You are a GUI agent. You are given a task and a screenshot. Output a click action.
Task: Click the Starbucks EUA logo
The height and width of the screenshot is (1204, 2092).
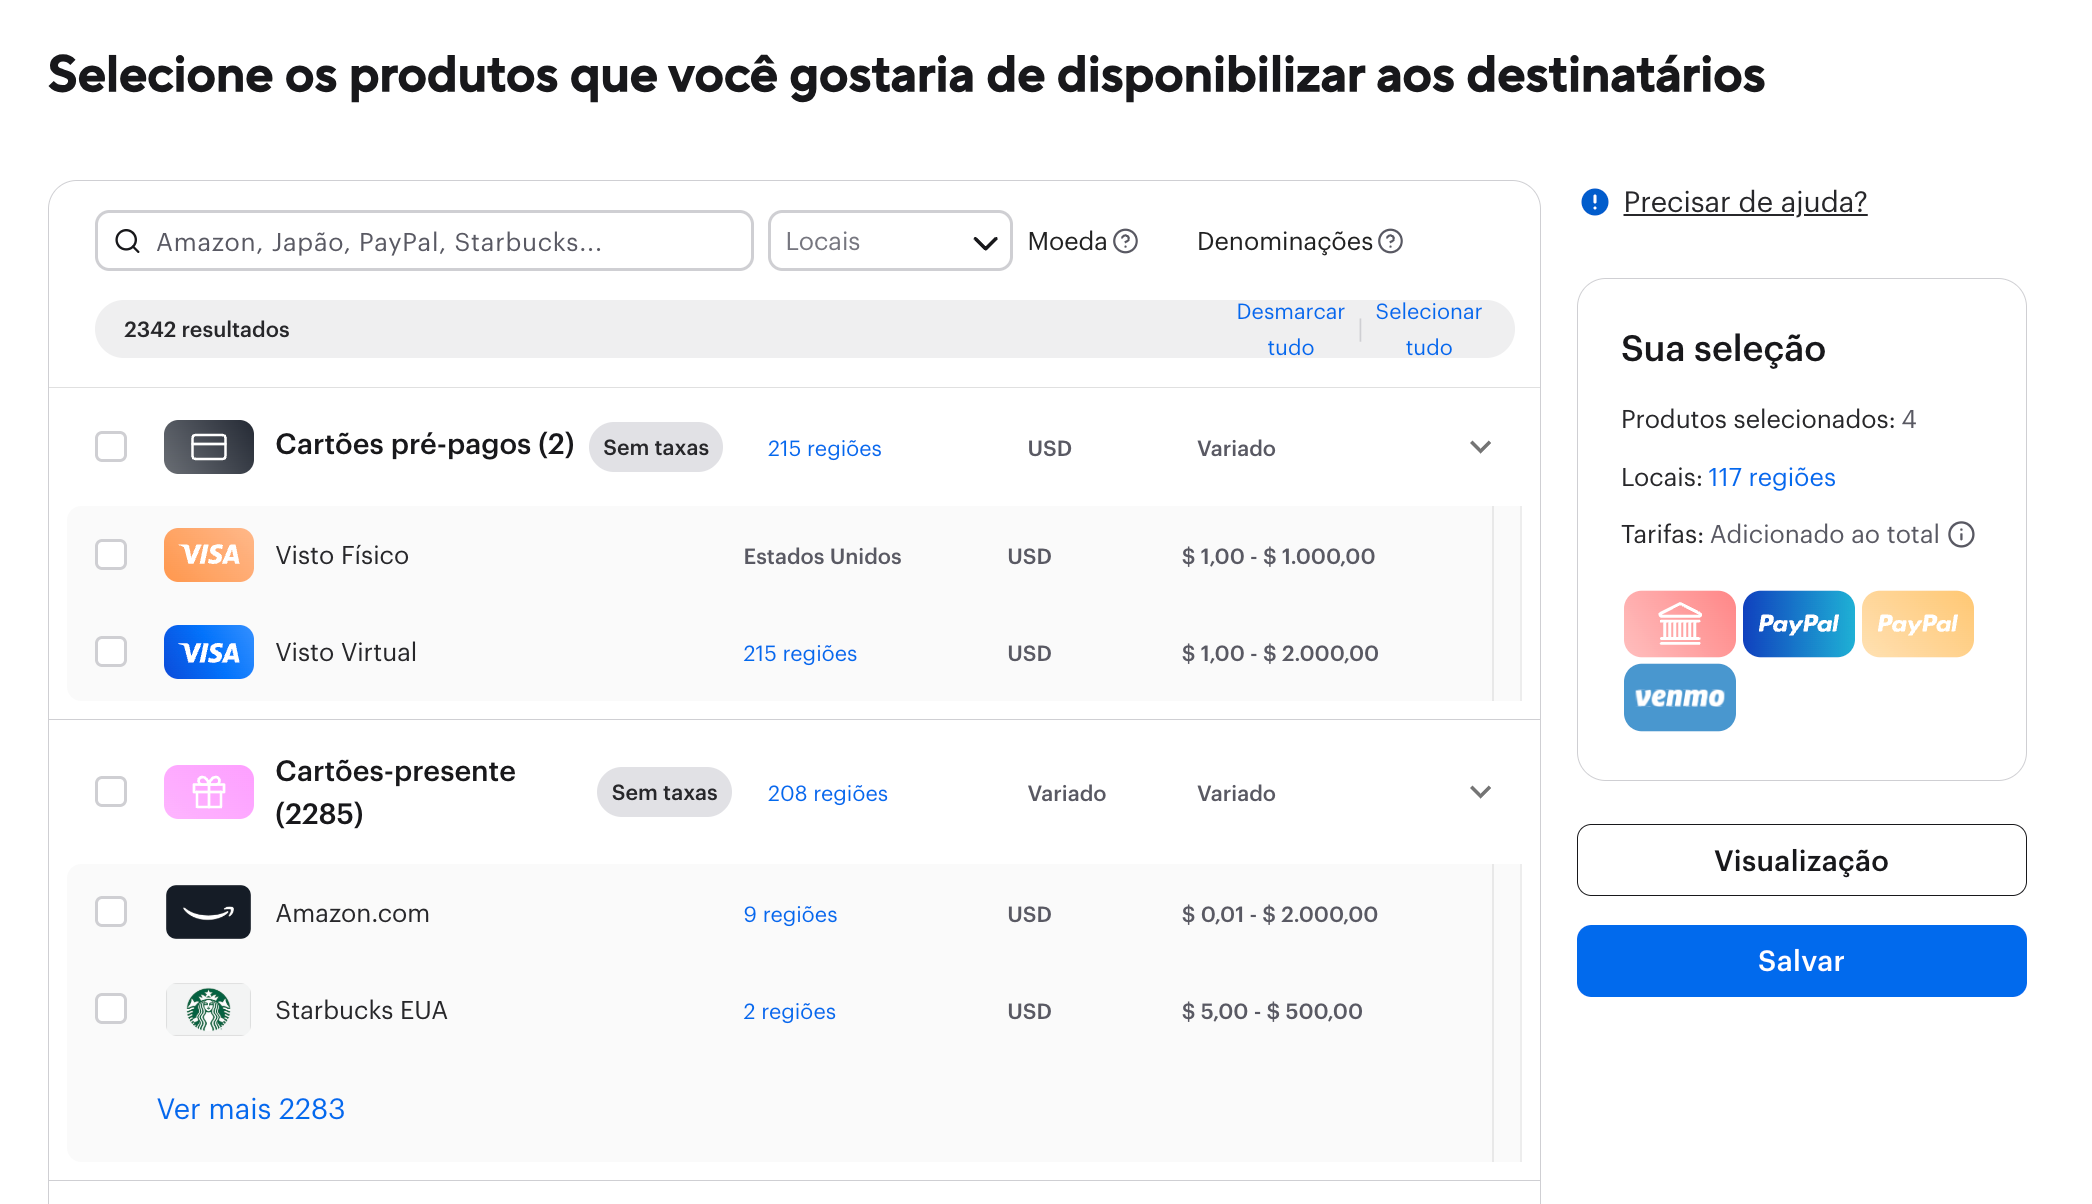point(208,1010)
